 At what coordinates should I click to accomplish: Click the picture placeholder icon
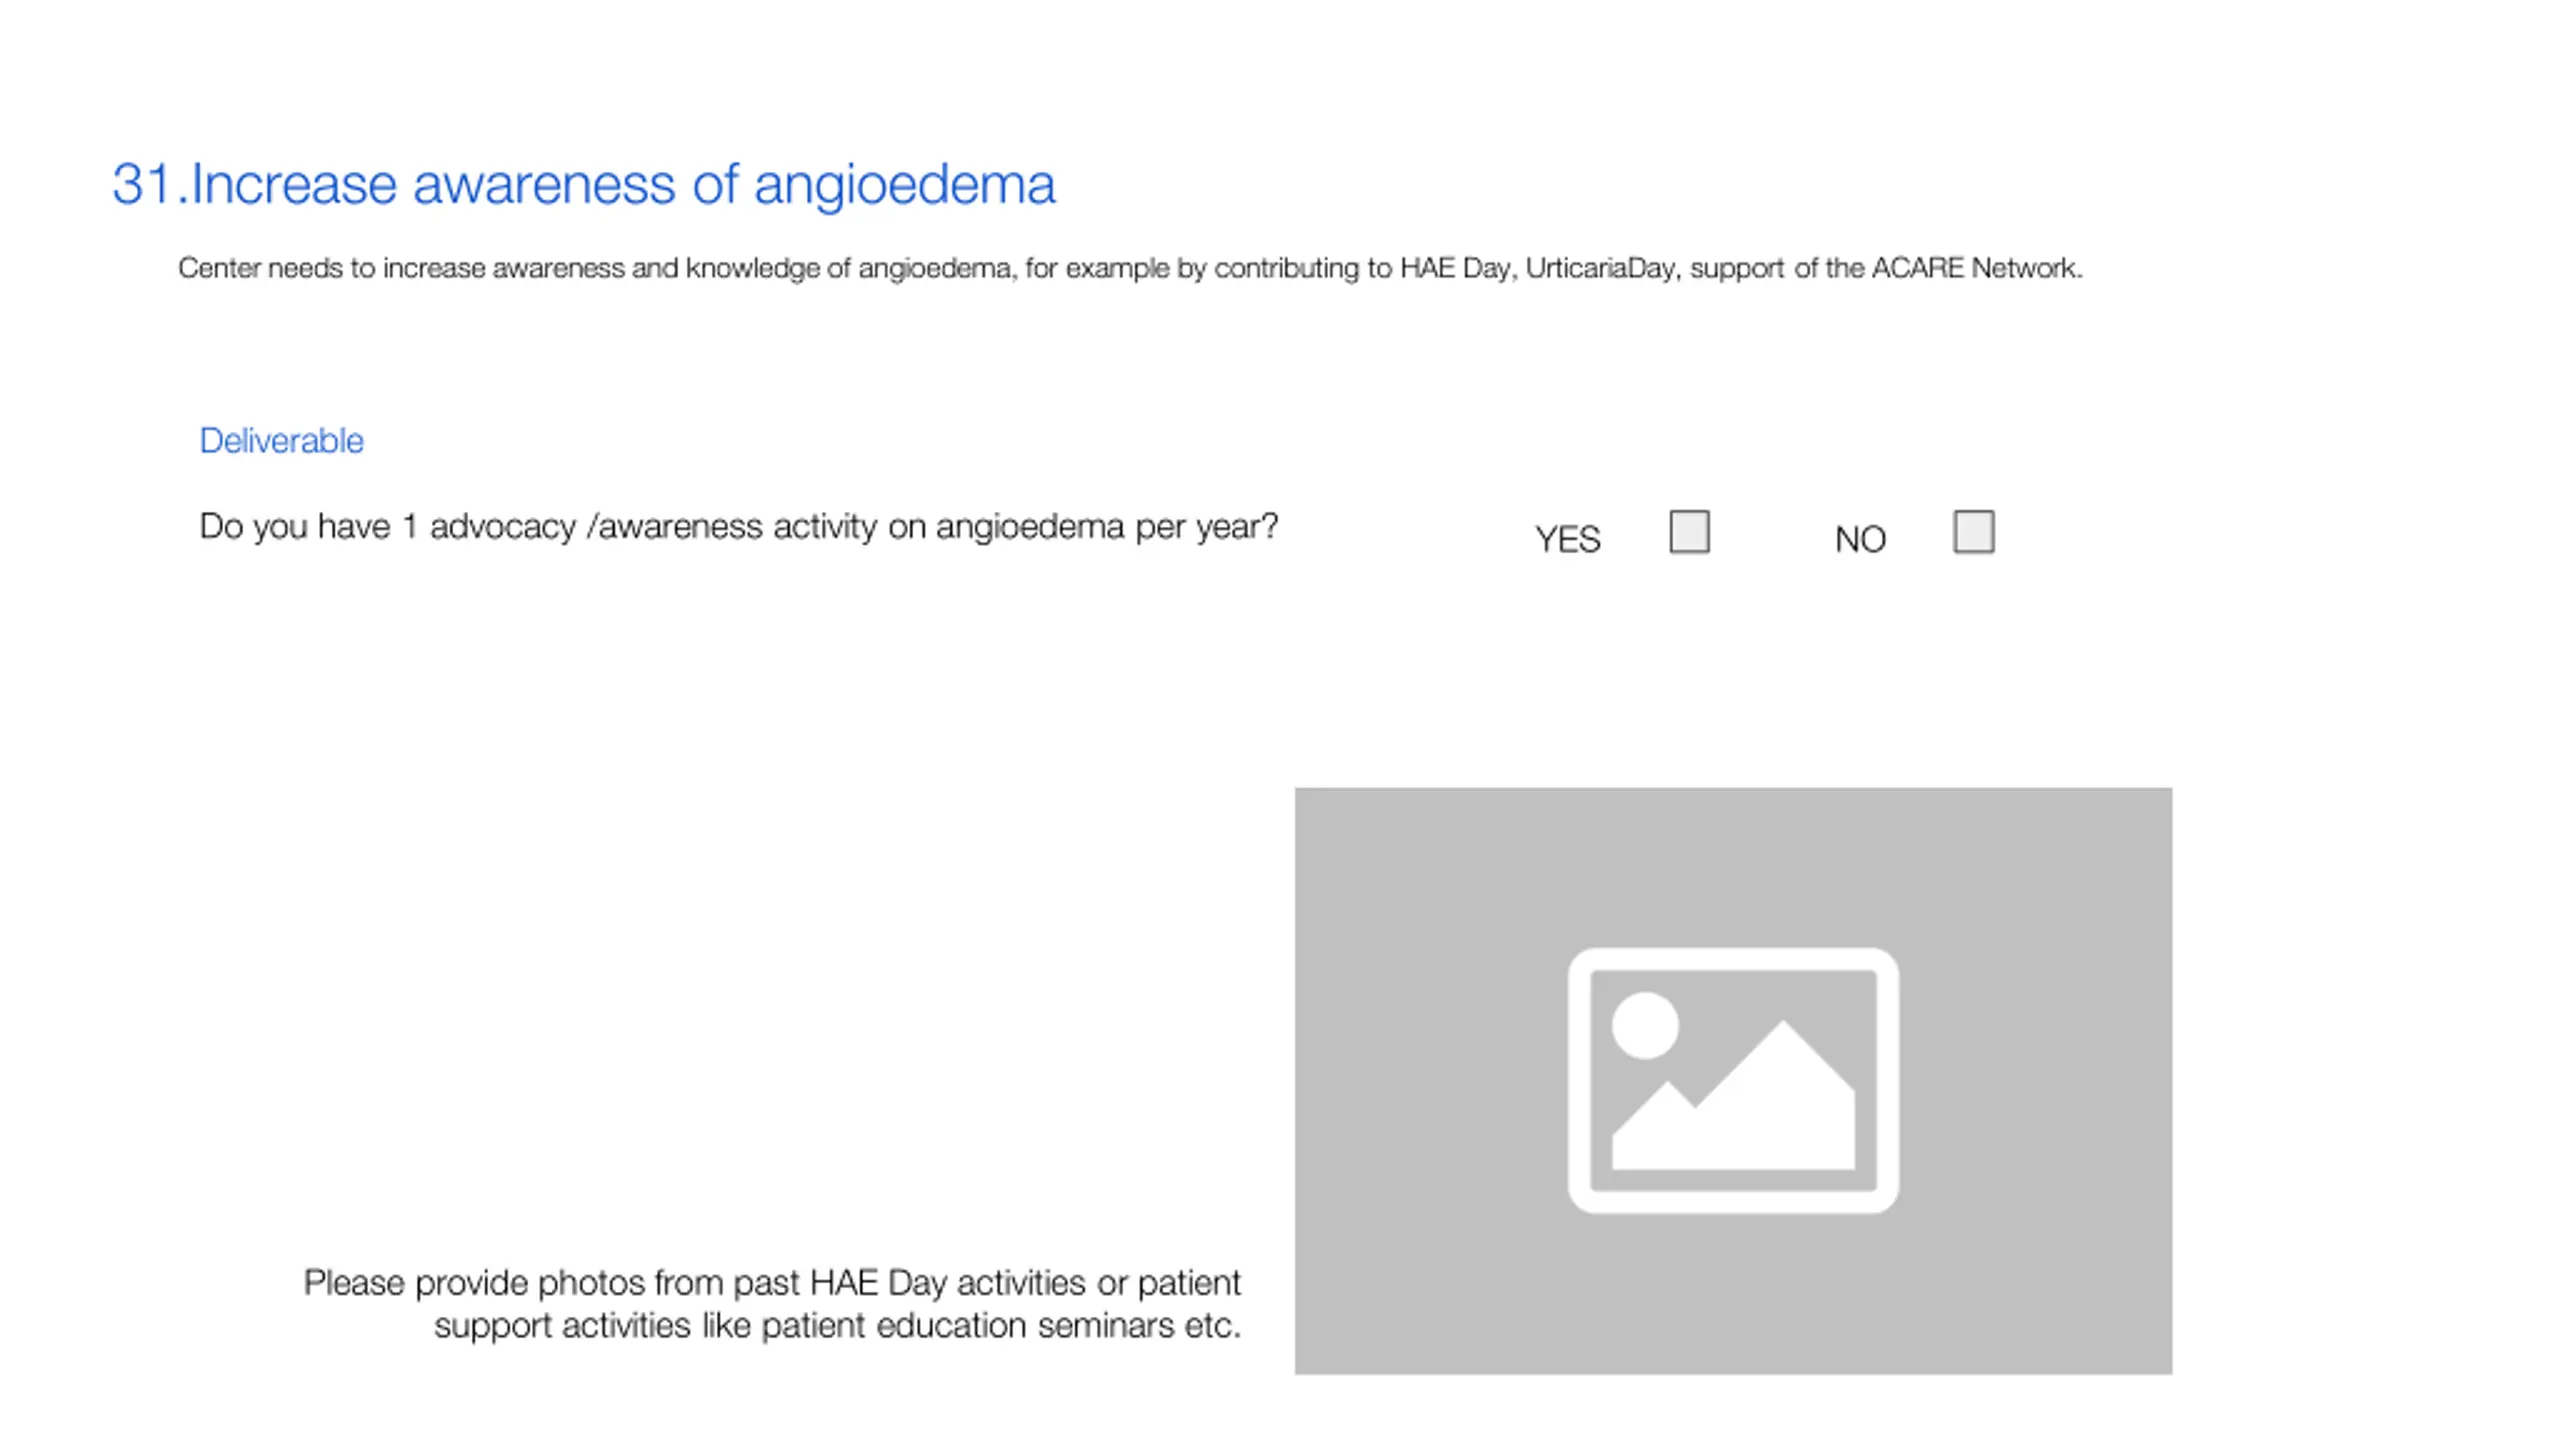[1733, 1080]
